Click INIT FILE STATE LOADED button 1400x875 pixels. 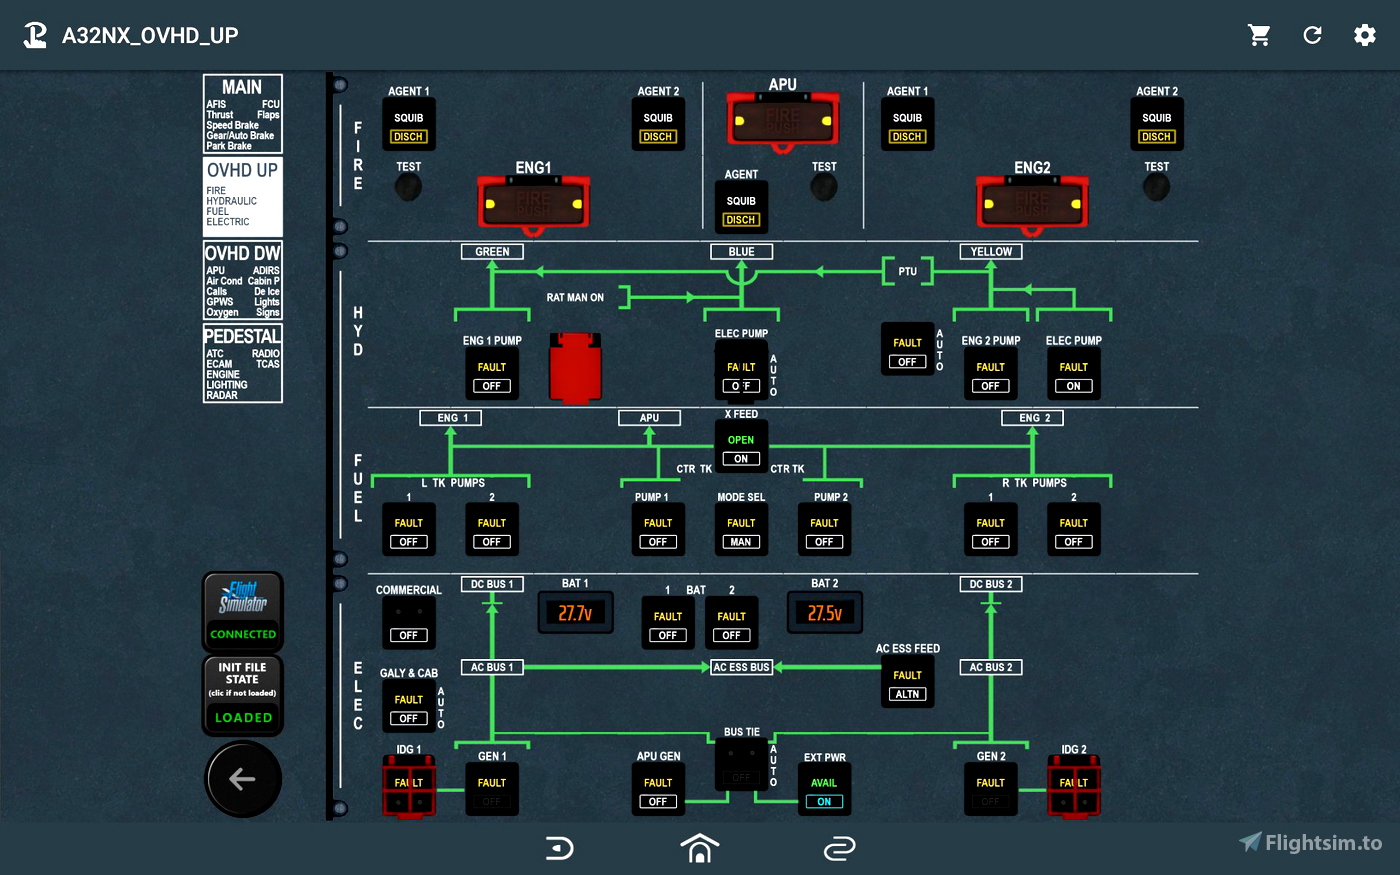pos(243,695)
